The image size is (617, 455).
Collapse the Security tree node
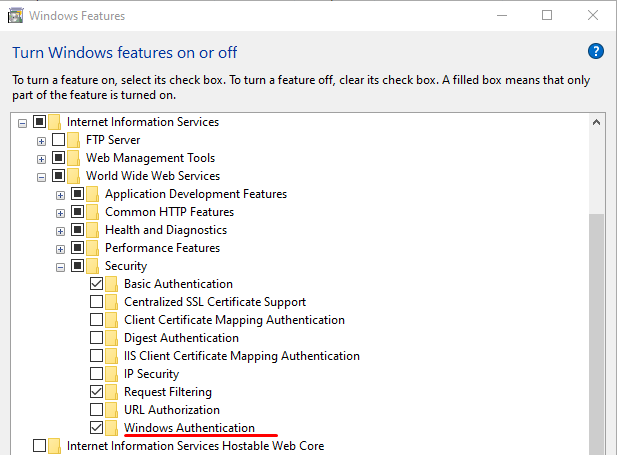click(60, 268)
